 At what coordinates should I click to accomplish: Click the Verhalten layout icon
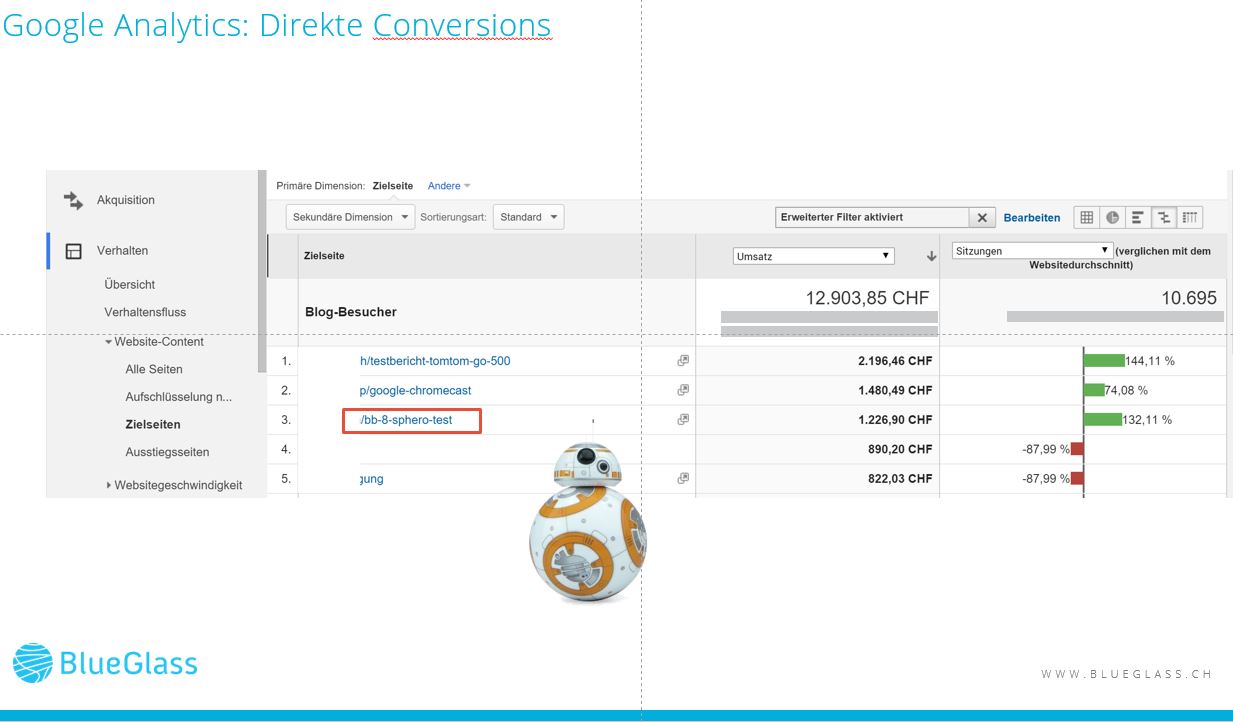point(73,251)
